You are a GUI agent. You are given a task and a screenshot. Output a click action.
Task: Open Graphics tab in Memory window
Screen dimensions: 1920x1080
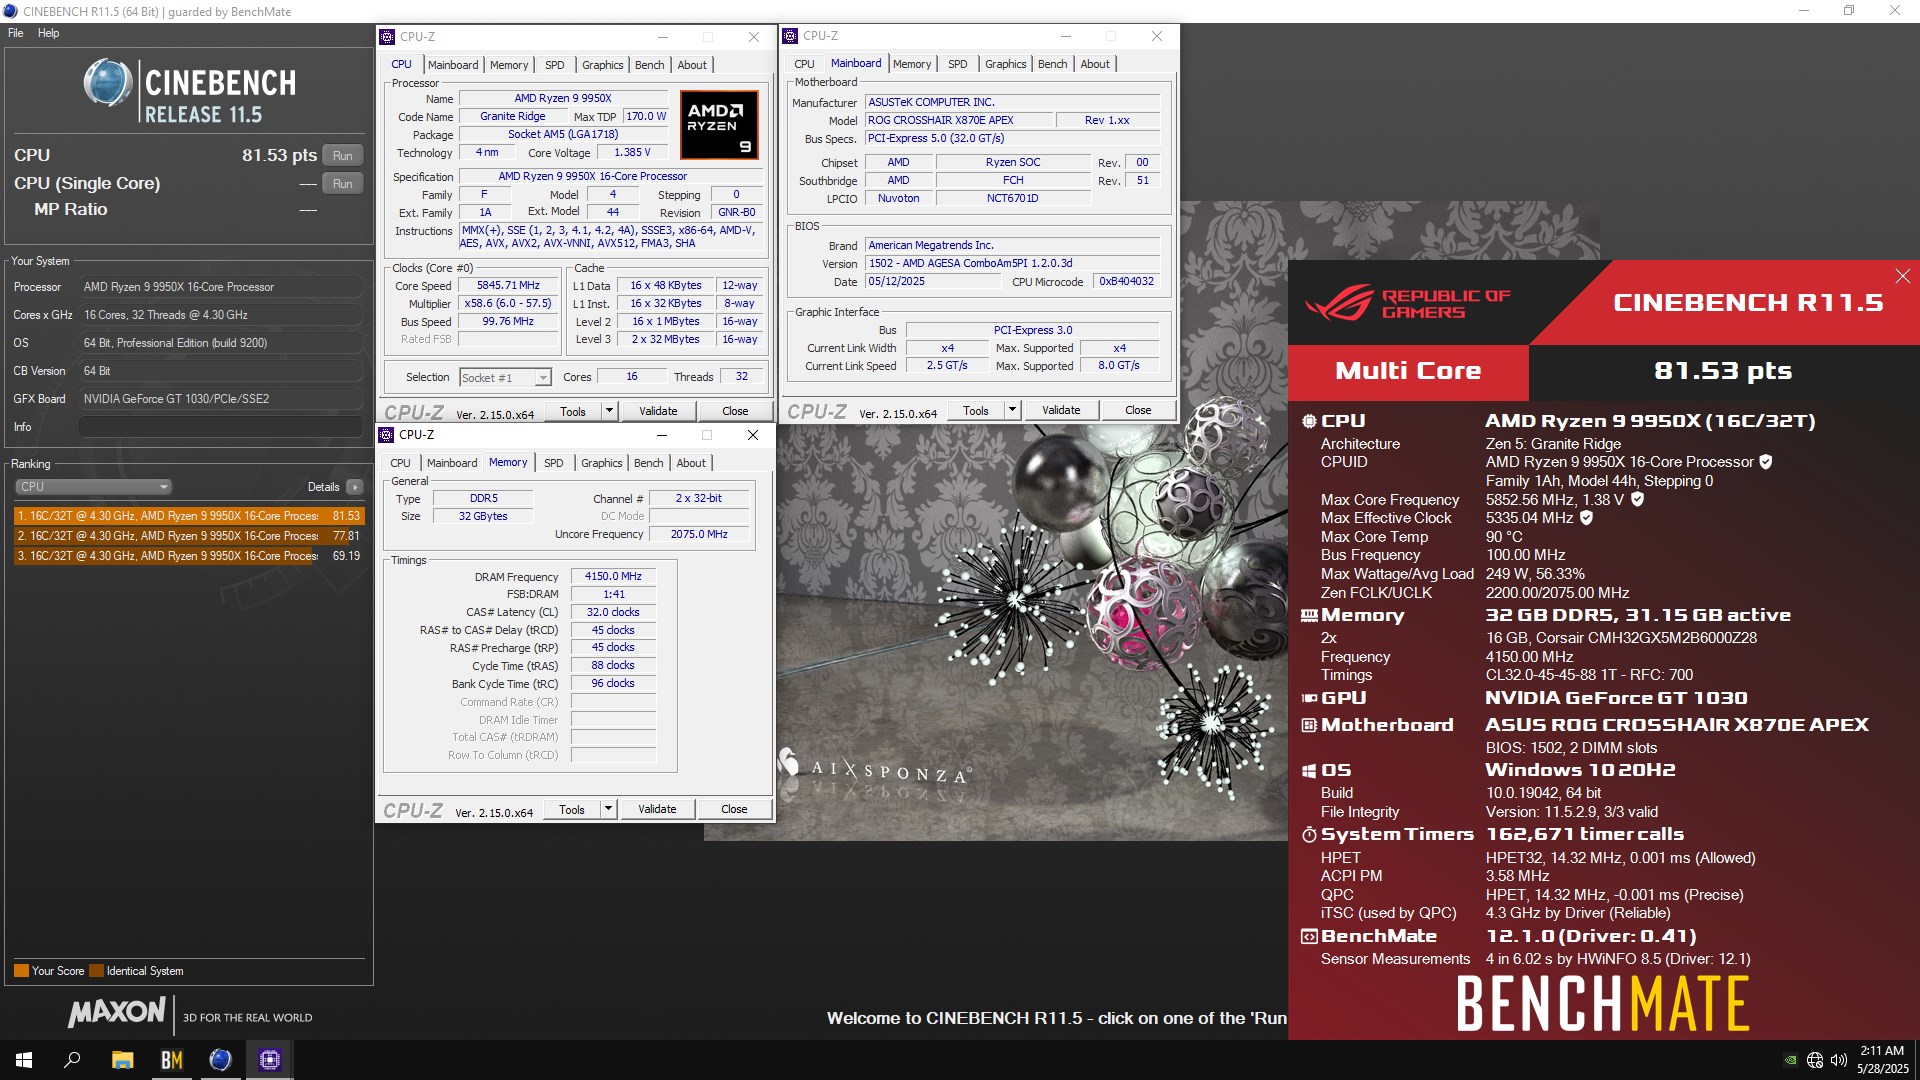(x=601, y=463)
